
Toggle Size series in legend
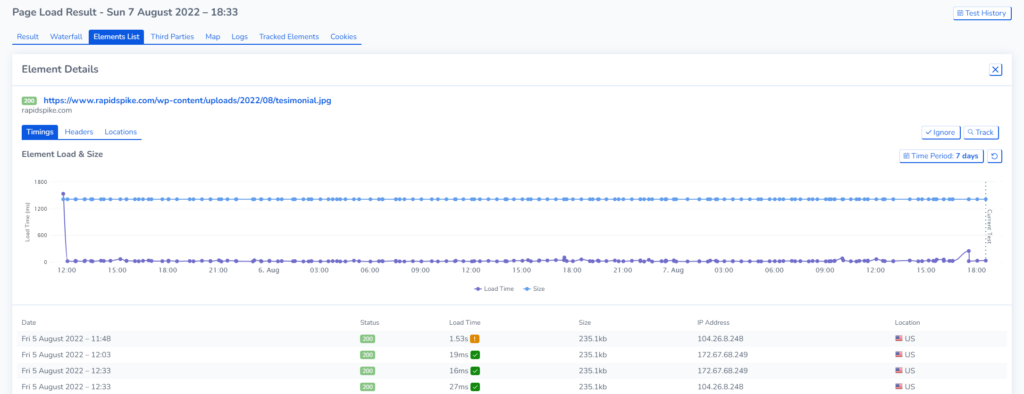point(534,288)
